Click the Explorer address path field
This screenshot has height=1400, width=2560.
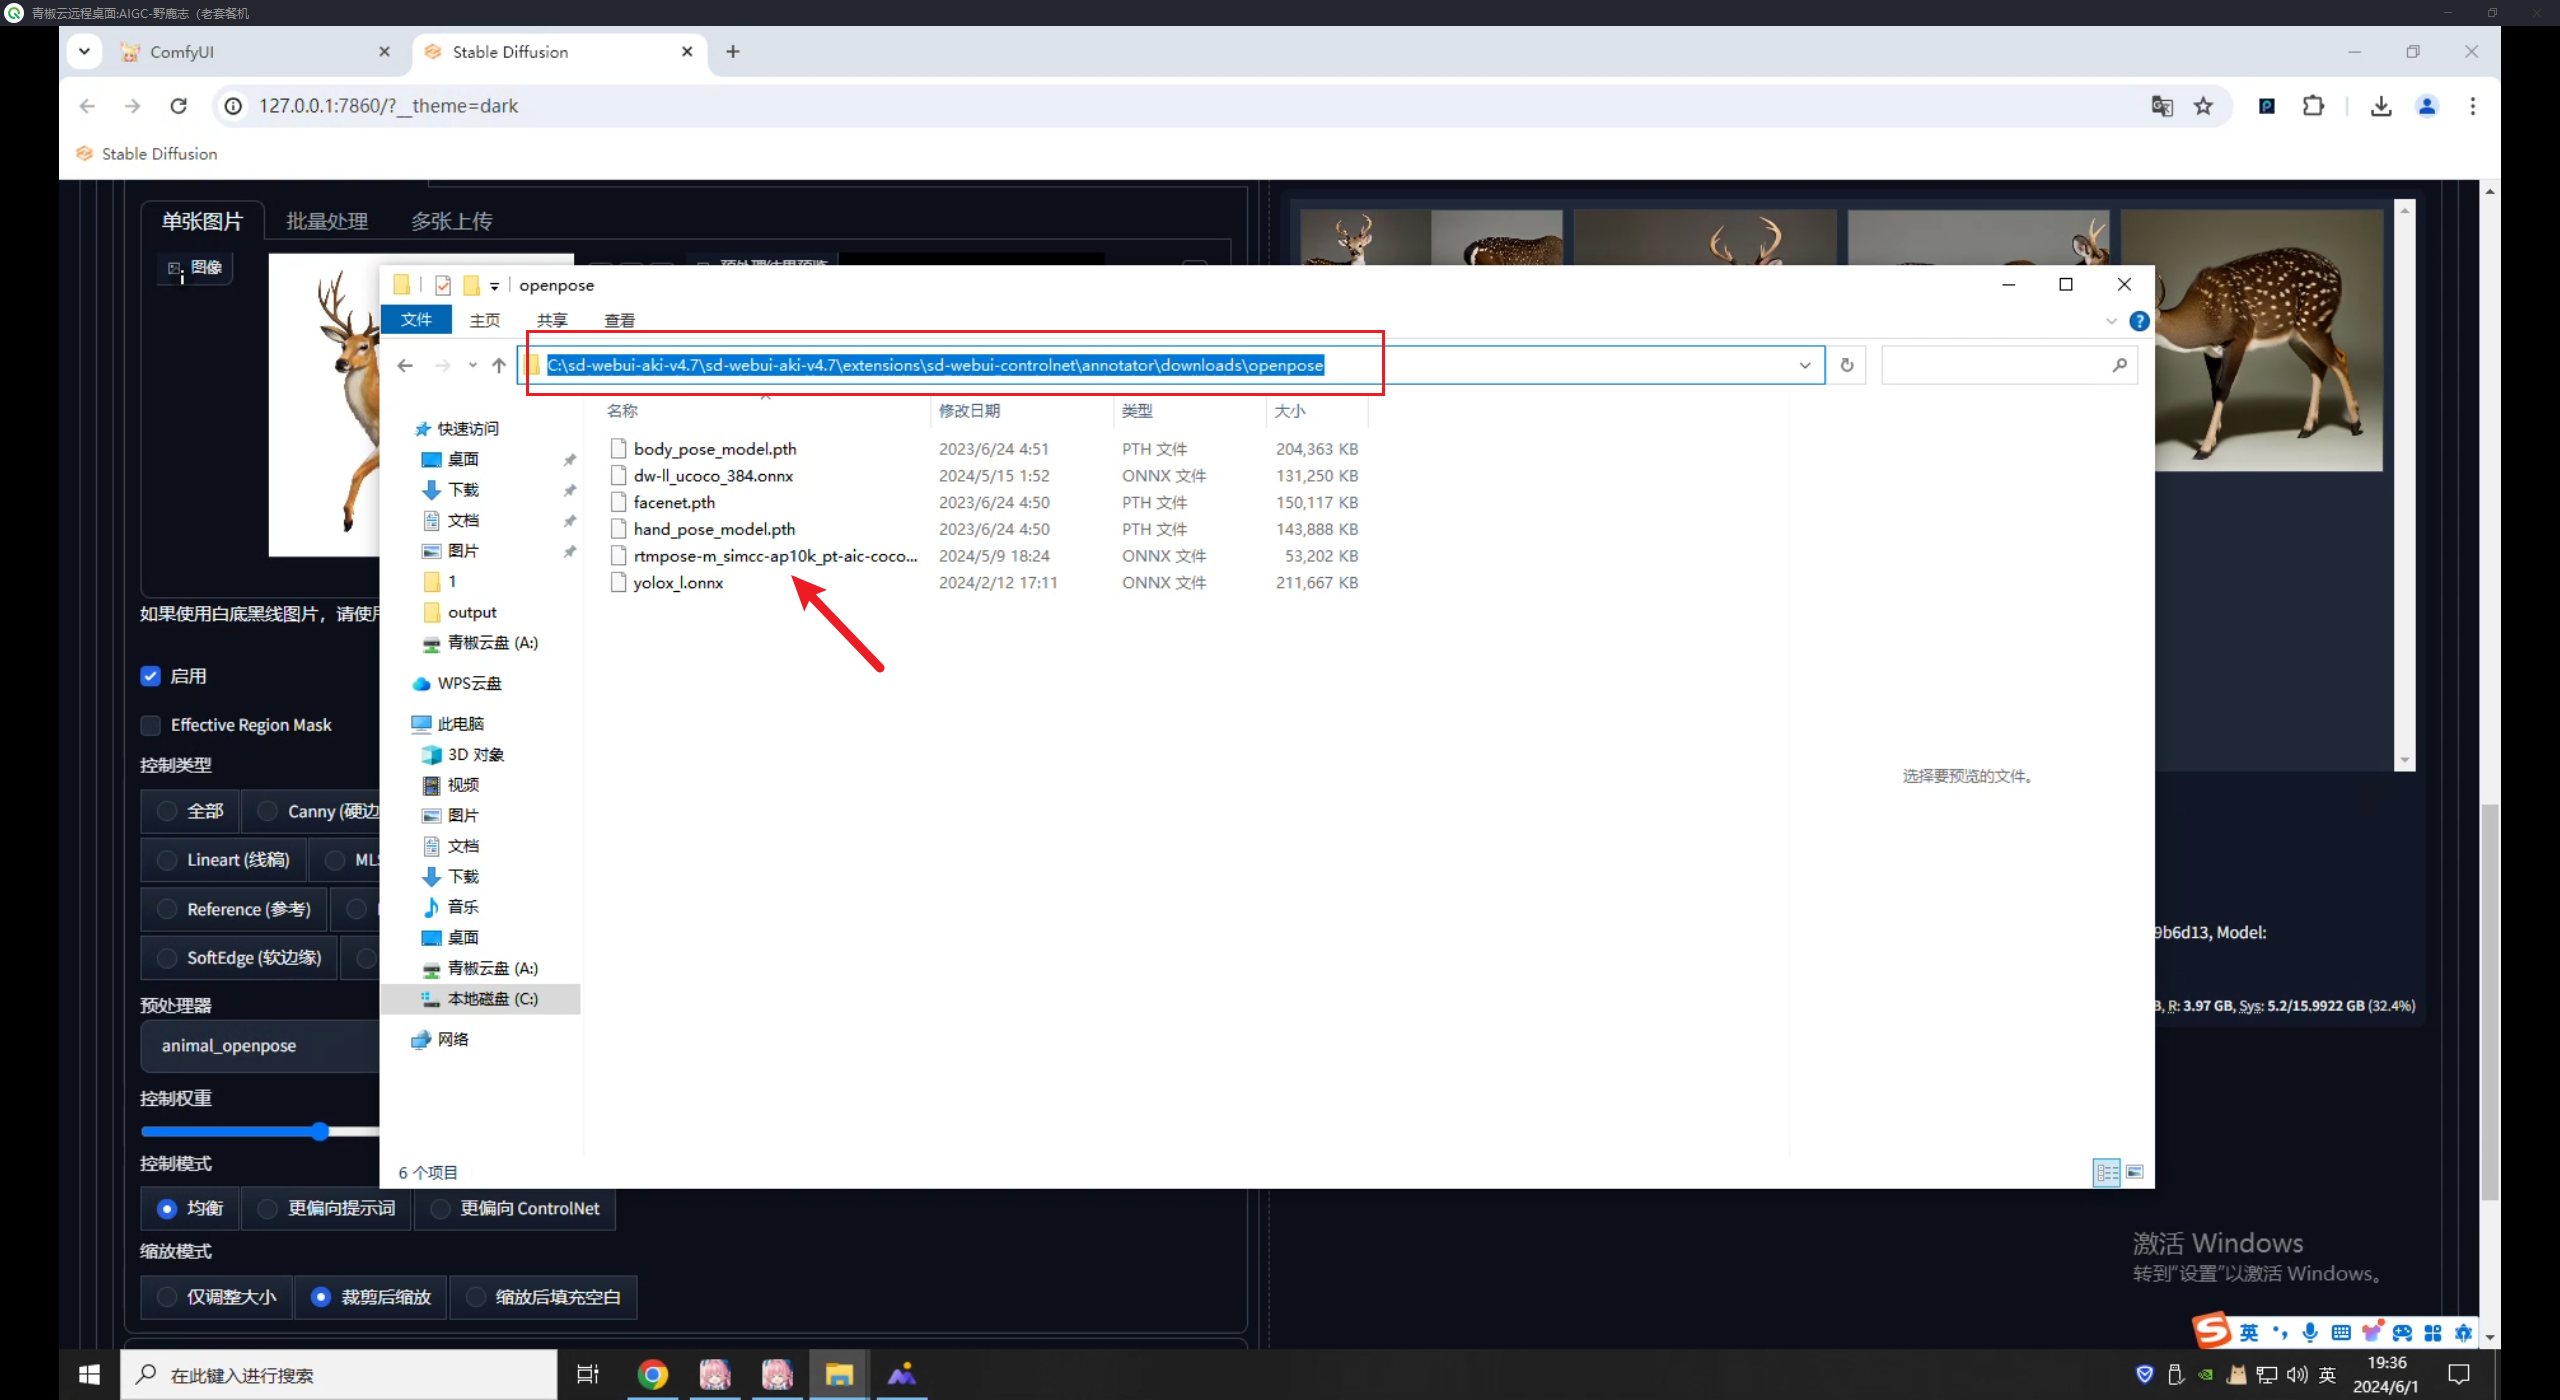pos(1170,365)
